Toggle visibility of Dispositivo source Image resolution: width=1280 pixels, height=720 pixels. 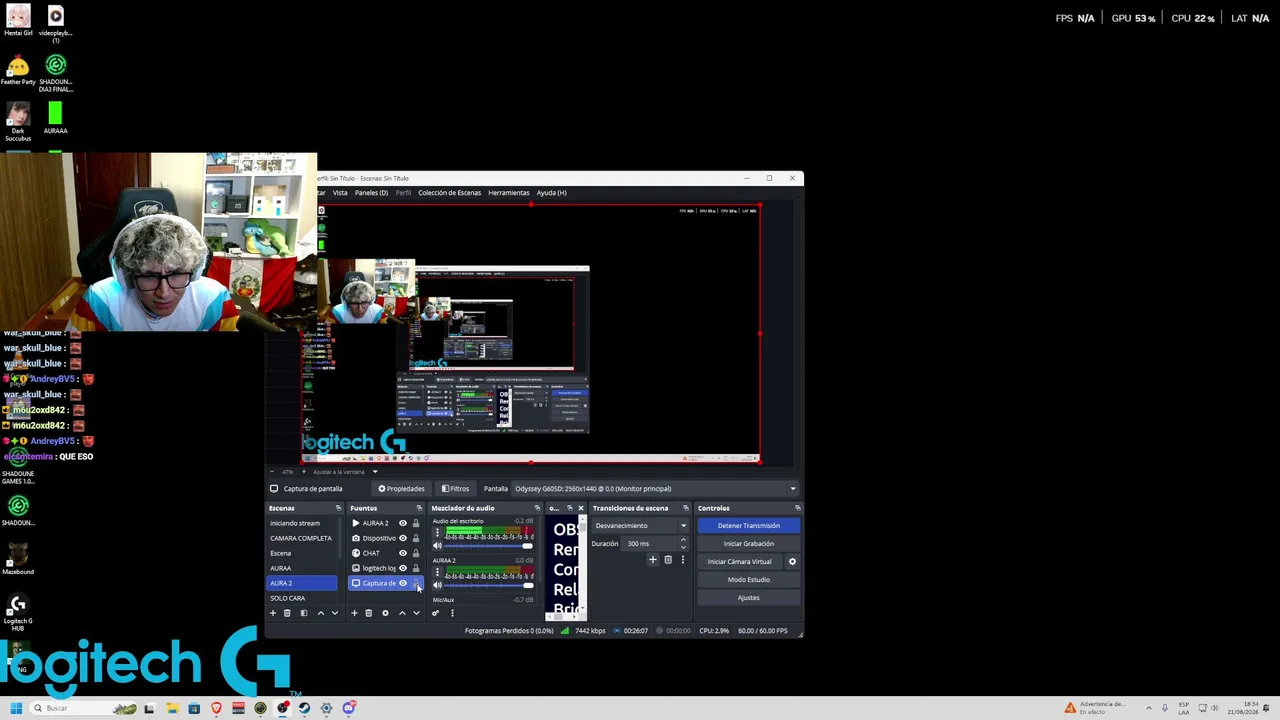[x=403, y=538]
